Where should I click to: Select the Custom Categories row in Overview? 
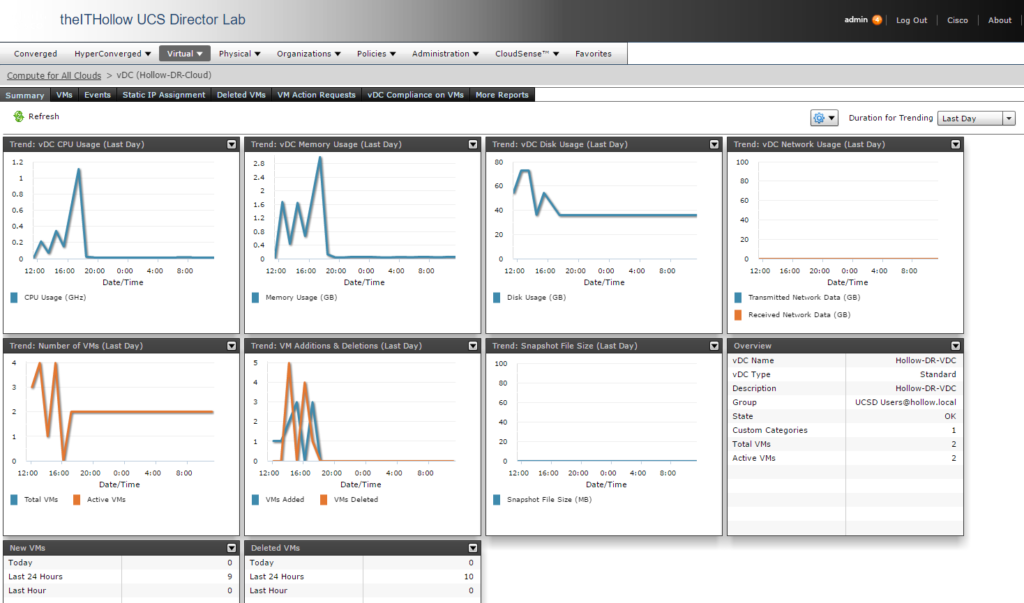click(x=845, y=431)
